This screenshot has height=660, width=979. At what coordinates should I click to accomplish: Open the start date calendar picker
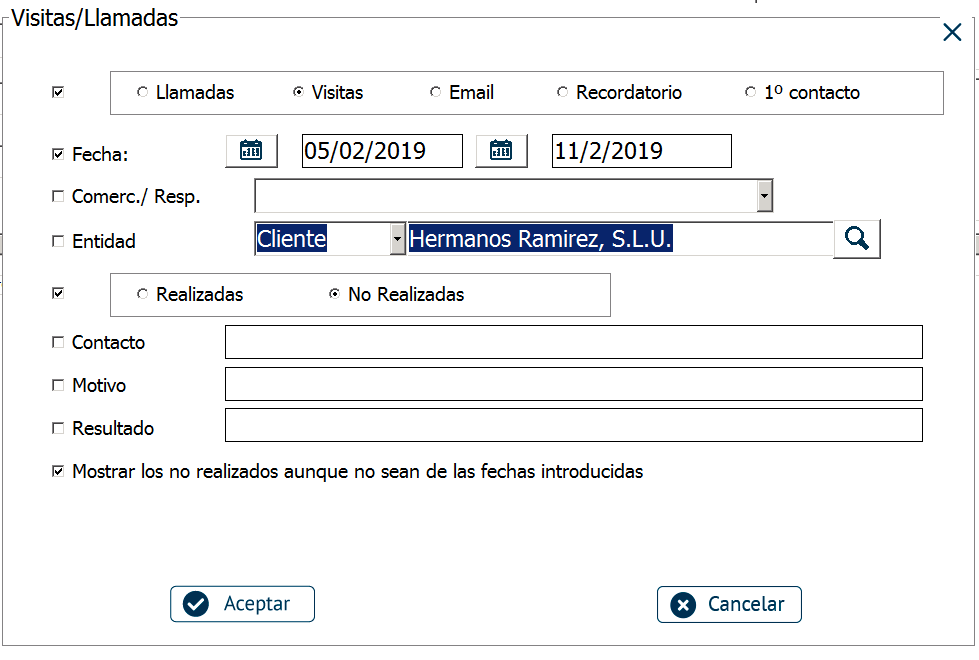point(251,151)
